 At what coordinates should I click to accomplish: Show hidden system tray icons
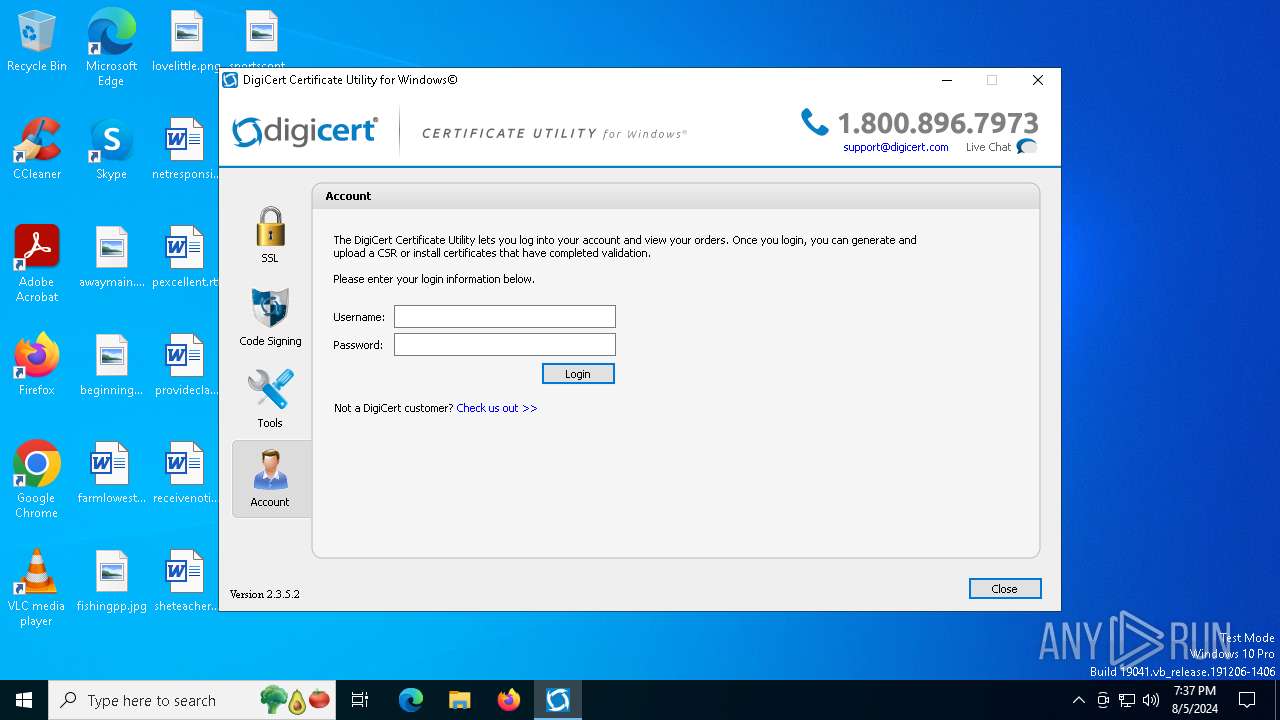point(1078,700)
